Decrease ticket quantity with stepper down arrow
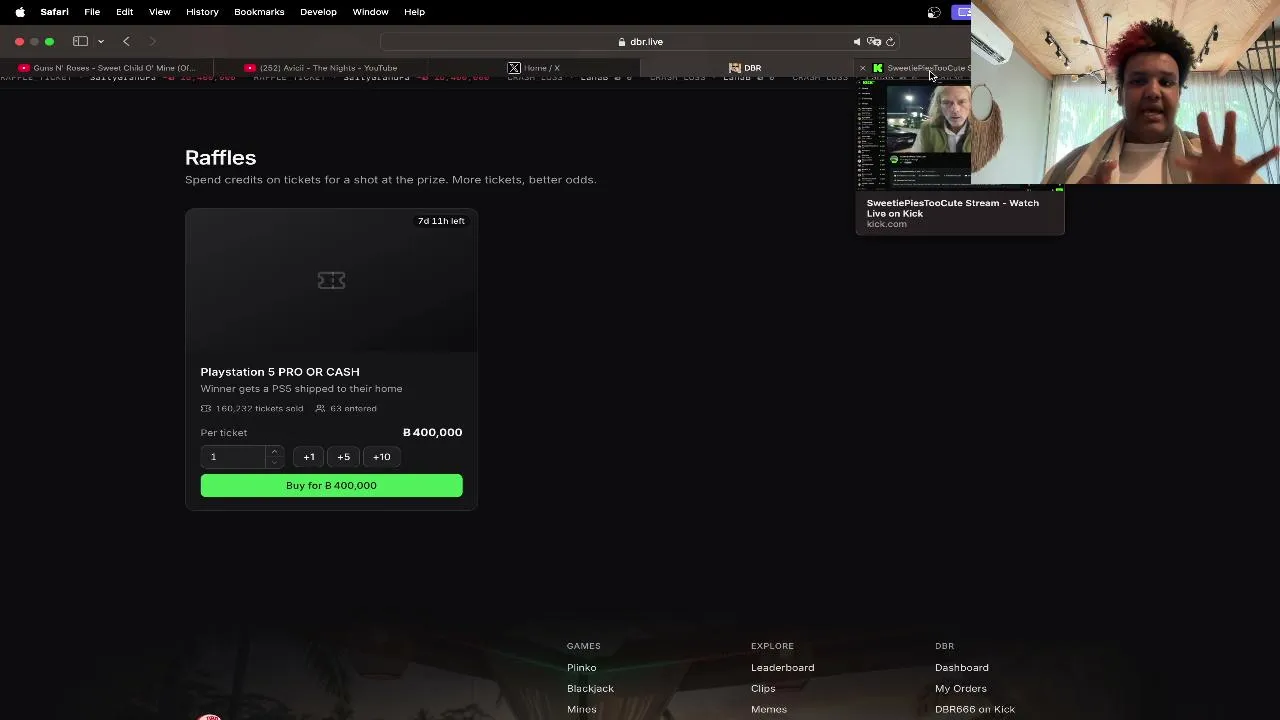This screenshot has height=720, width=1280. (274, 462)
